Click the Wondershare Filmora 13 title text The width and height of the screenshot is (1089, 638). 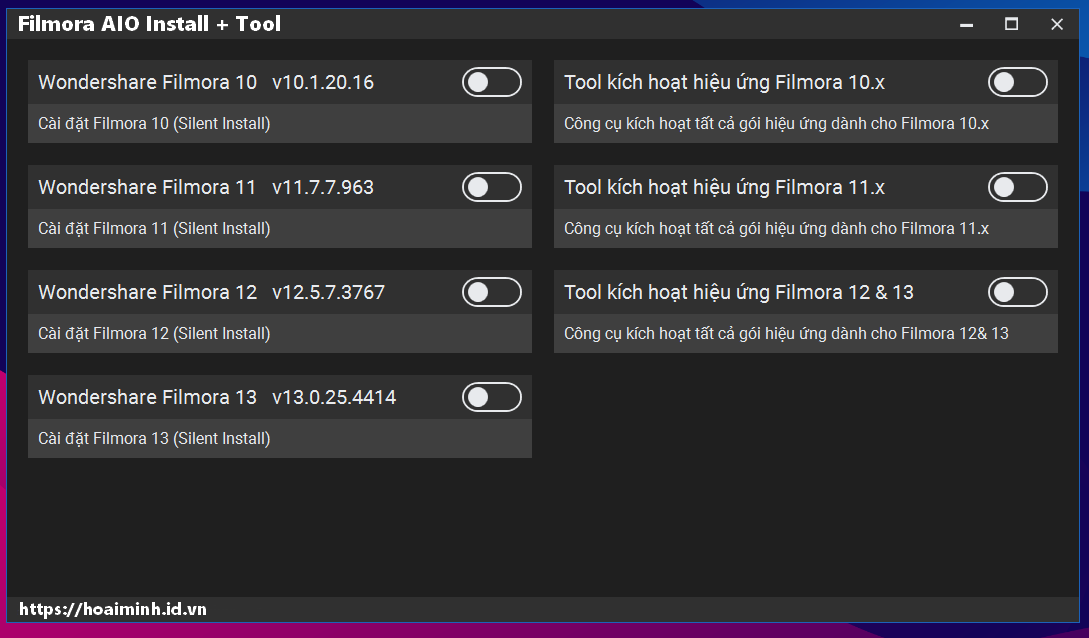tap(147, 397)
